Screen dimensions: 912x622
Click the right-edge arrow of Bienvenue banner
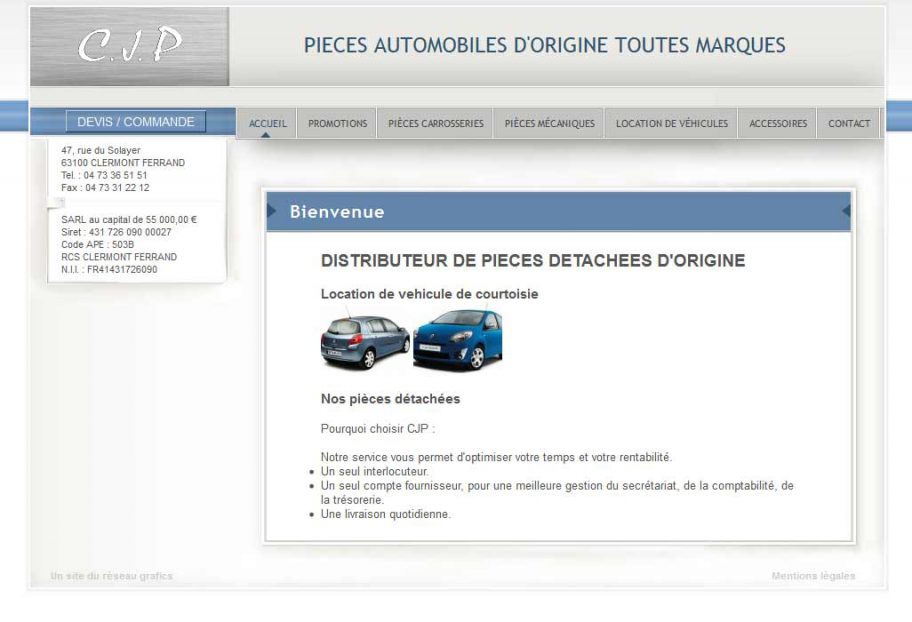pos(846,211)
